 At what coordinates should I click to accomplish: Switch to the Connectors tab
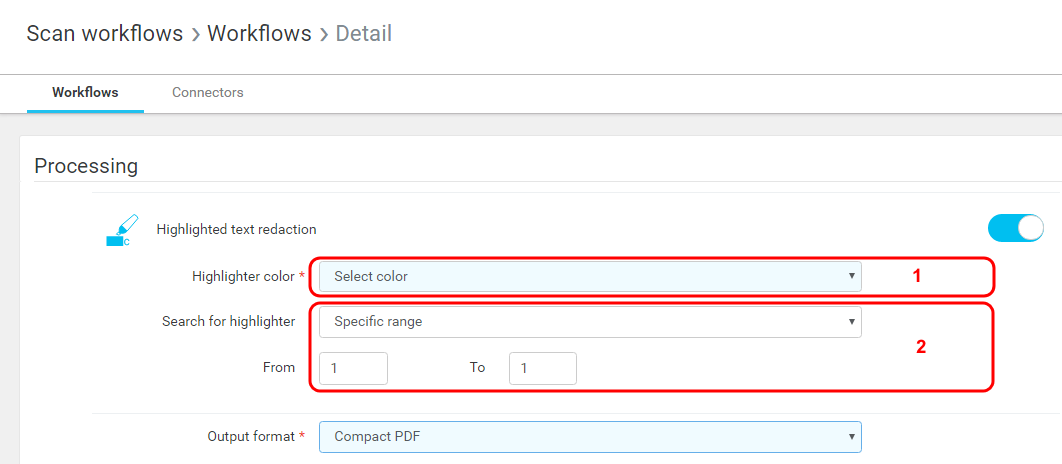pyautogui.click(x=207, y=93)
